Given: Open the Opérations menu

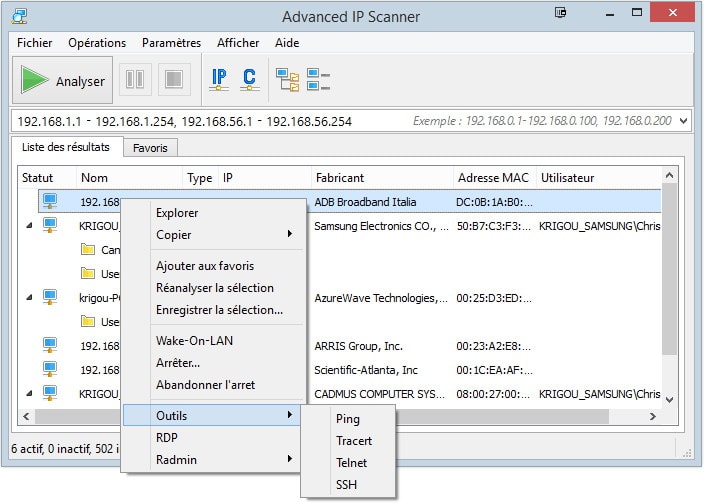Looking at the screenshot, I should click(97, 43).
